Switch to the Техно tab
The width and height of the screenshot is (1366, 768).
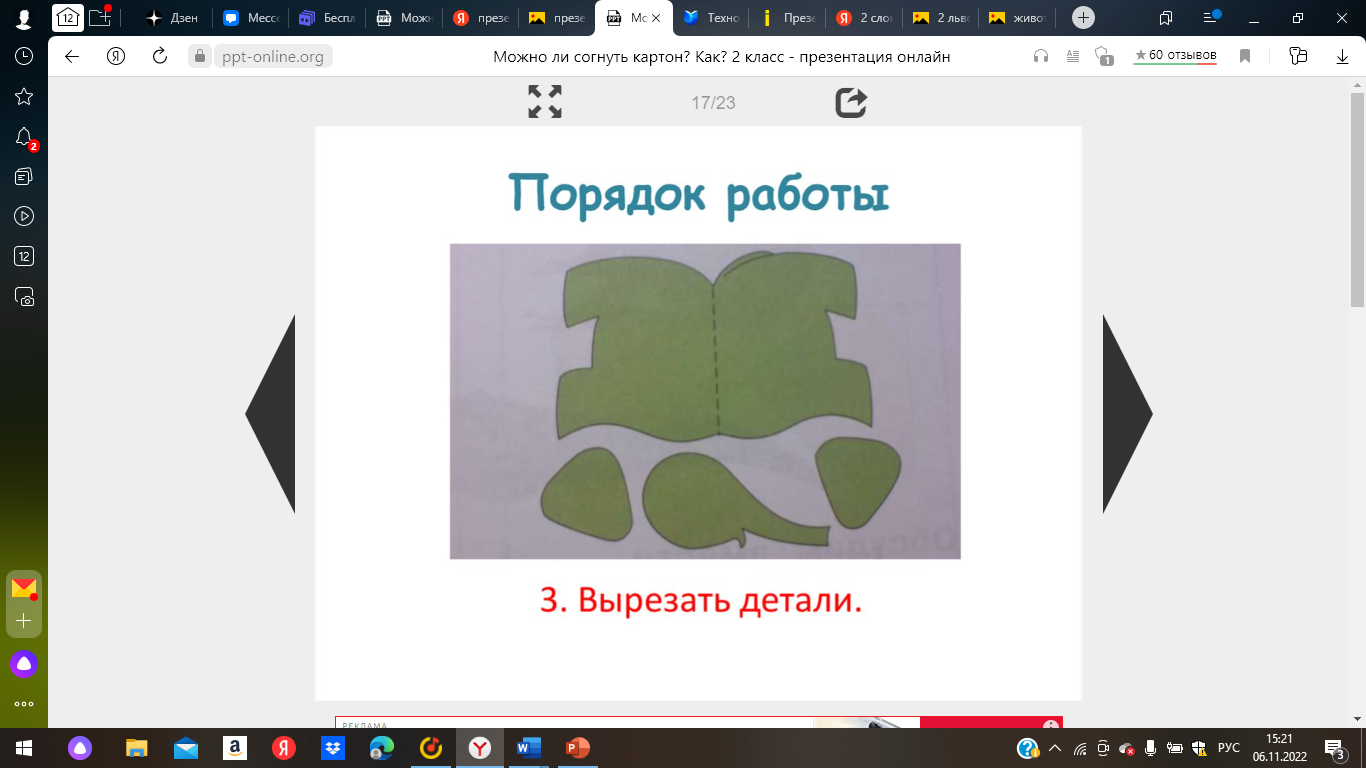(711, 18)
